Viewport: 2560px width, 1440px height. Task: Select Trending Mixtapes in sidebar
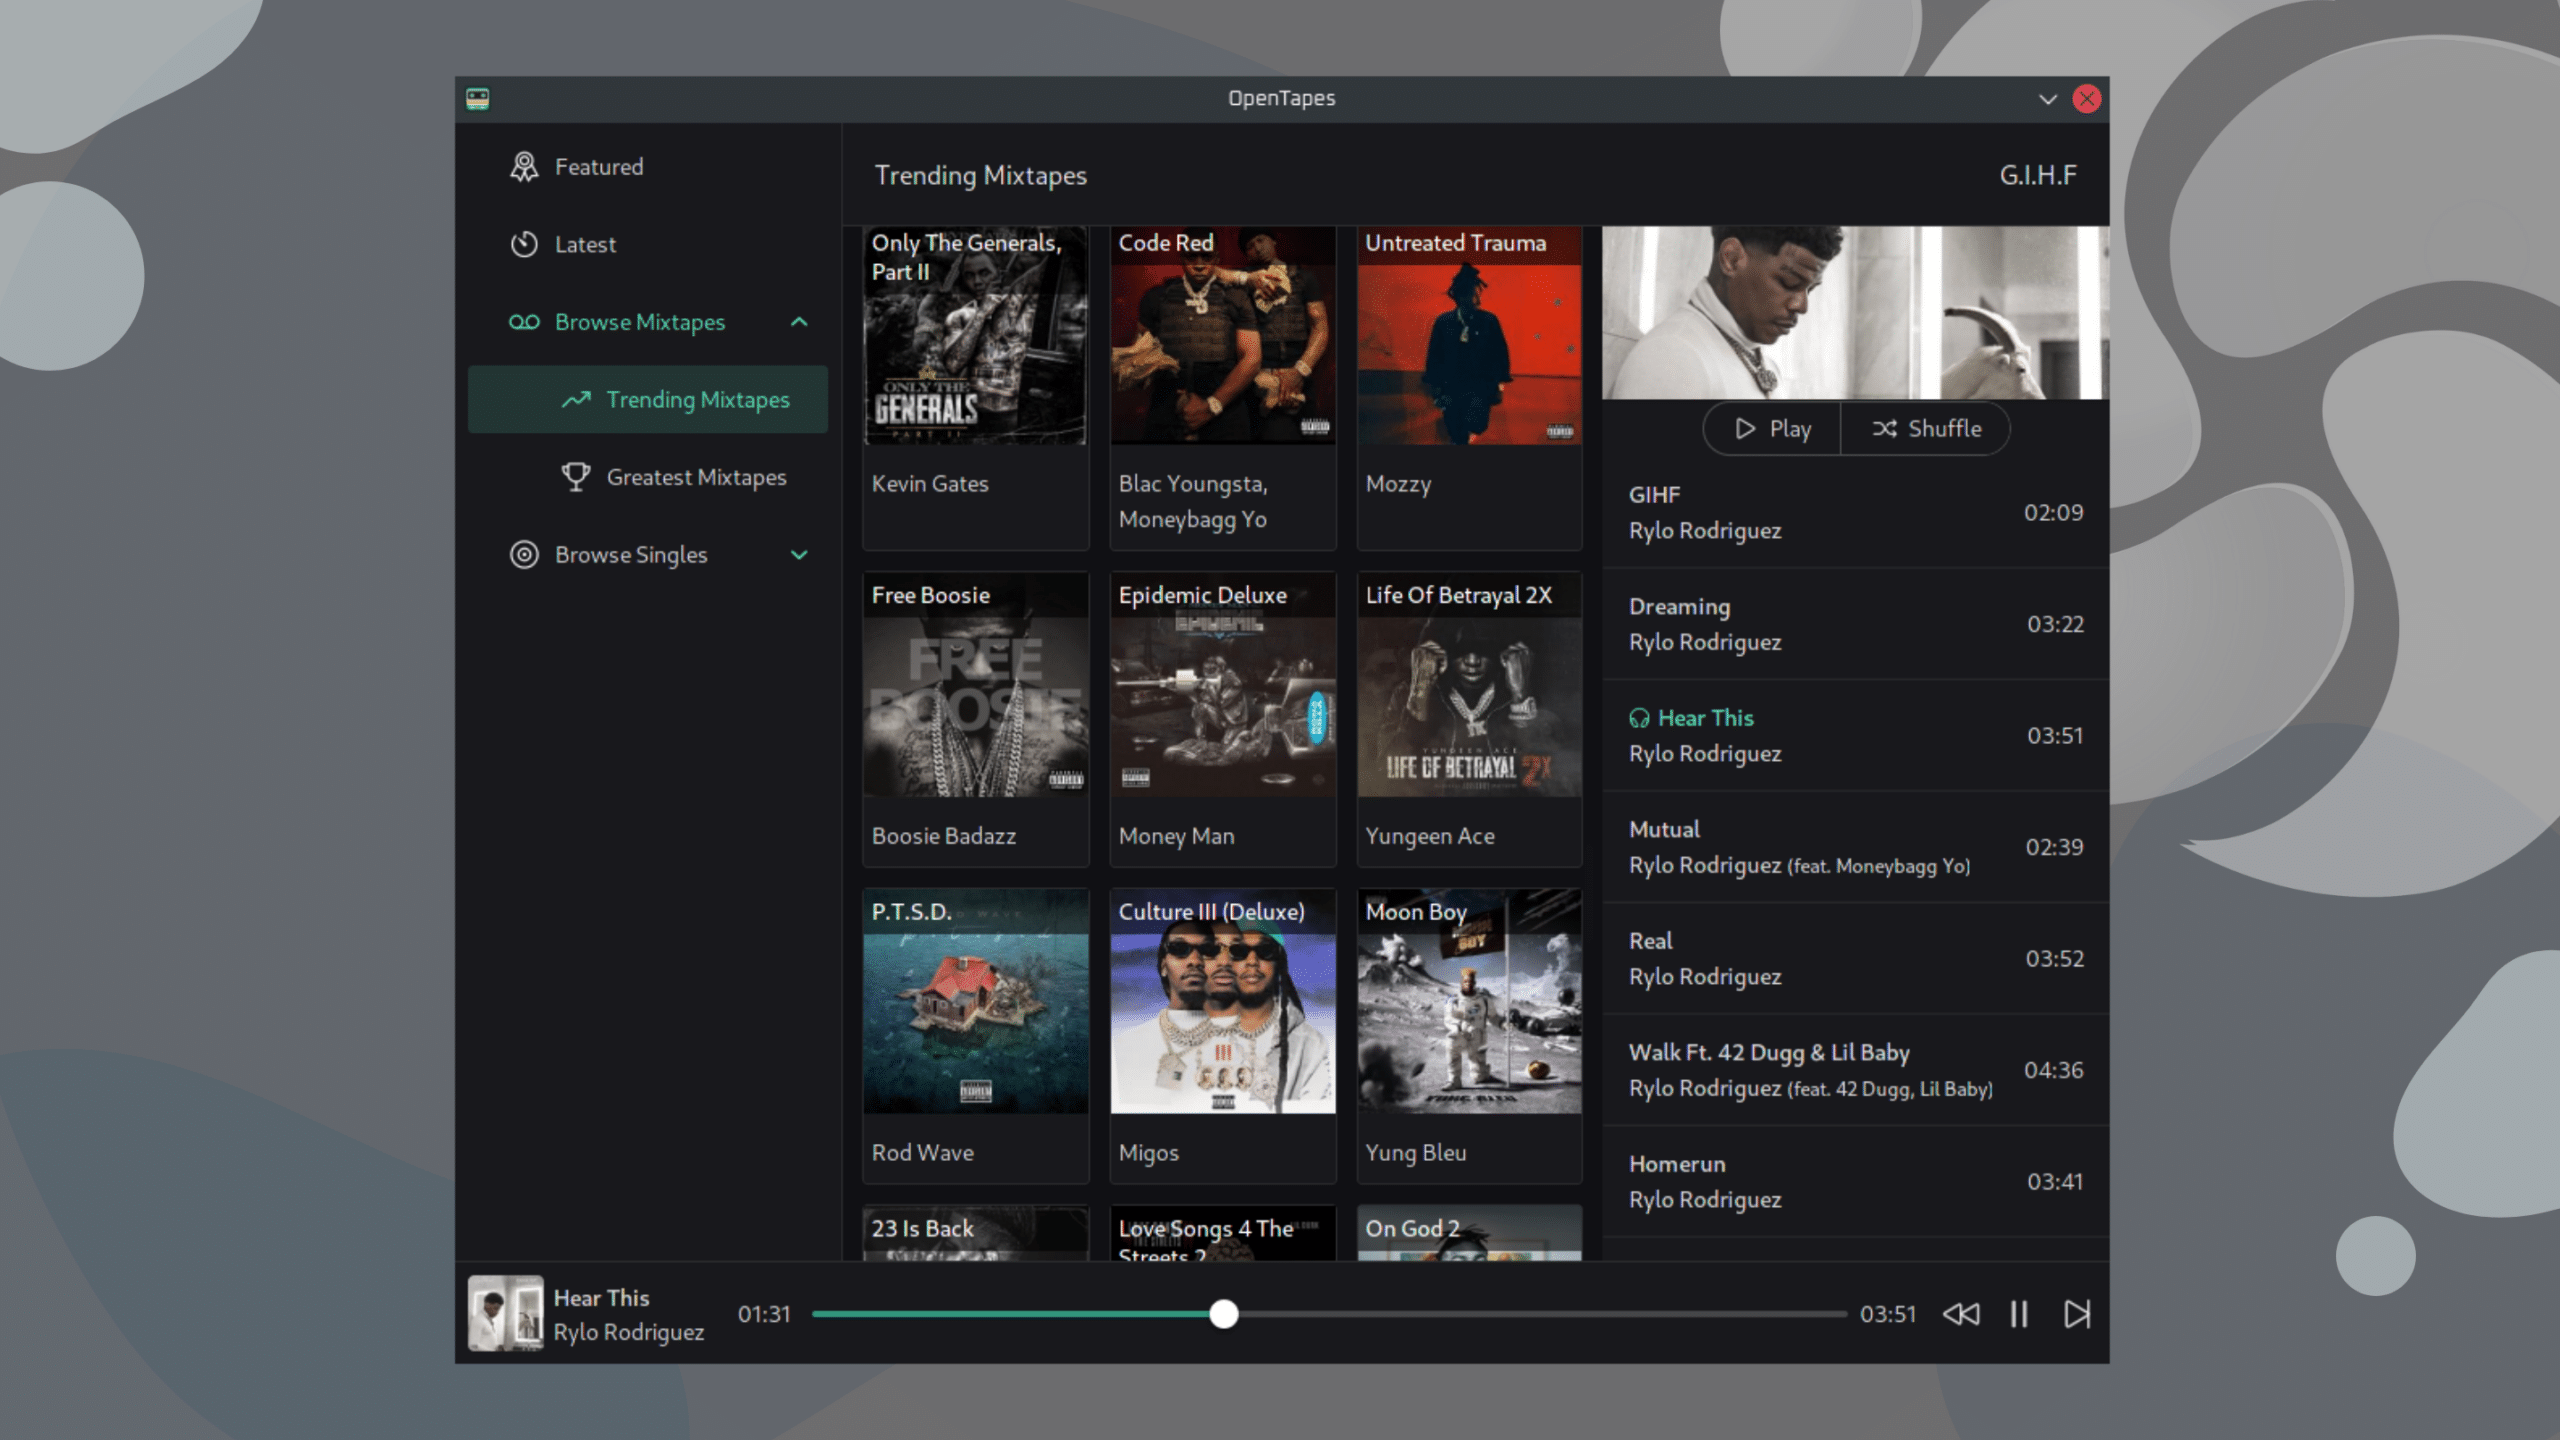(648, 400)
